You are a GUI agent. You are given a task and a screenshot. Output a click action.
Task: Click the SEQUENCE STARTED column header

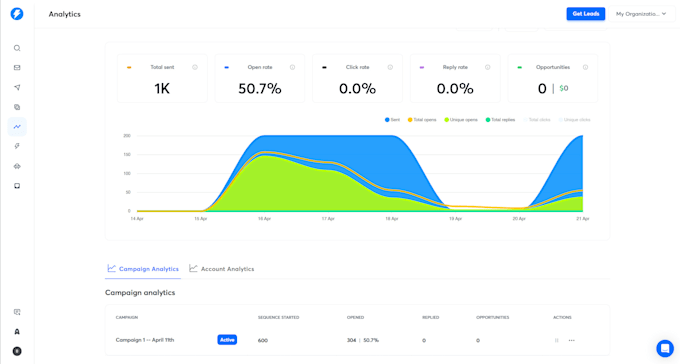point(278,318)
